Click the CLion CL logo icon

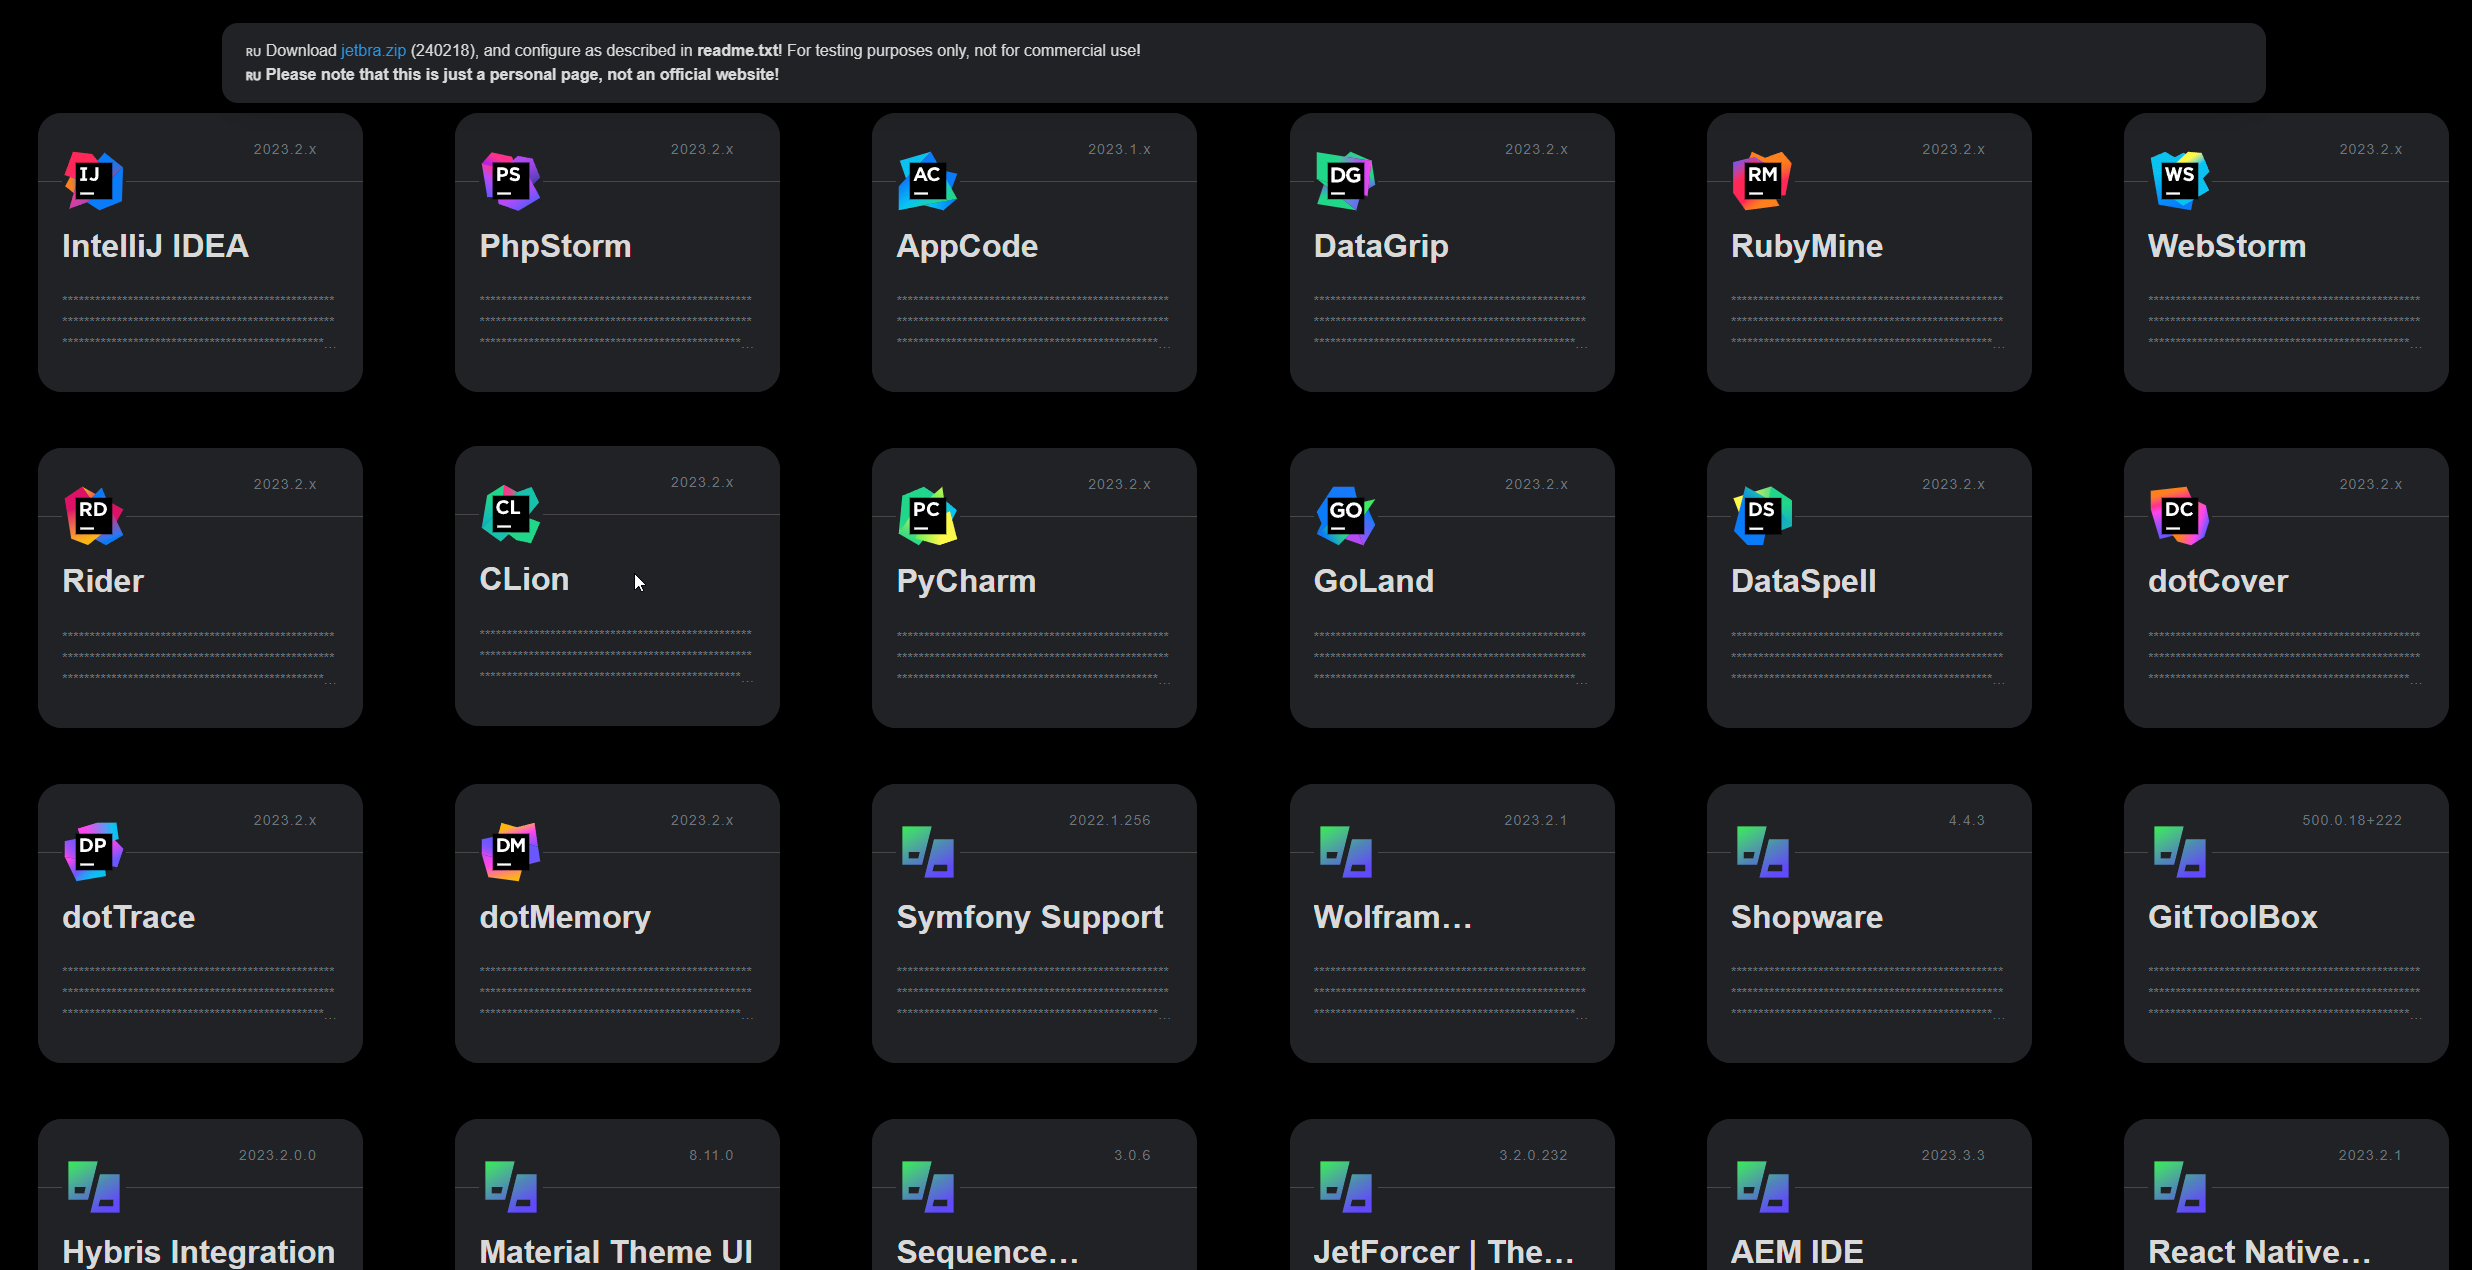[511, 514]
